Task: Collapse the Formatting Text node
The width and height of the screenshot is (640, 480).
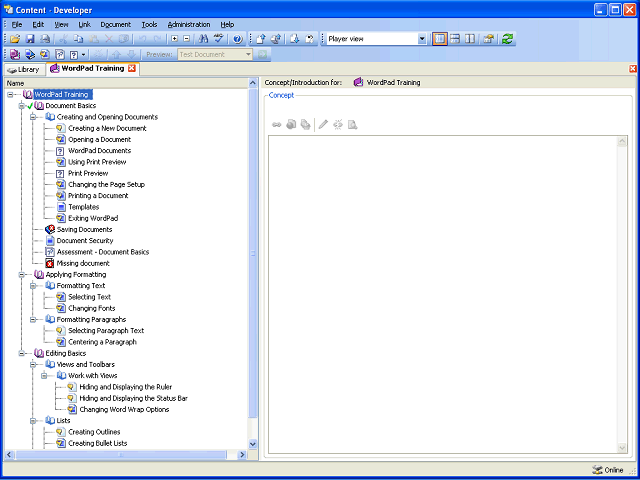Action: coord(33,286)
